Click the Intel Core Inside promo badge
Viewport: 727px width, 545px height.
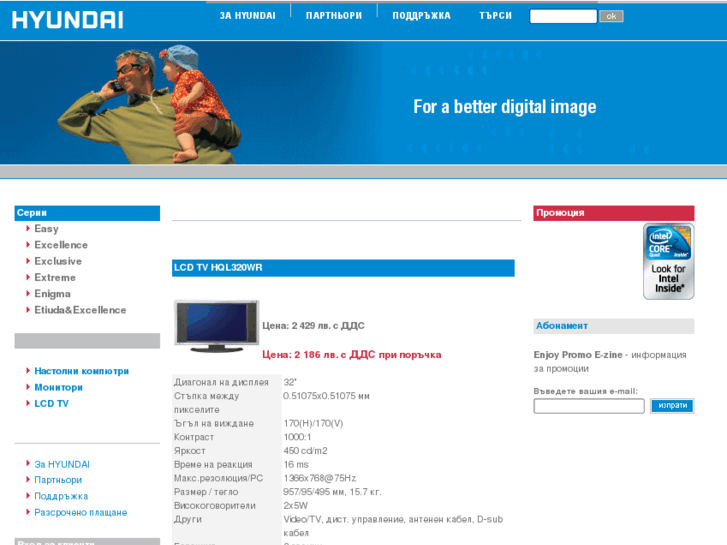tap(669, 261)
